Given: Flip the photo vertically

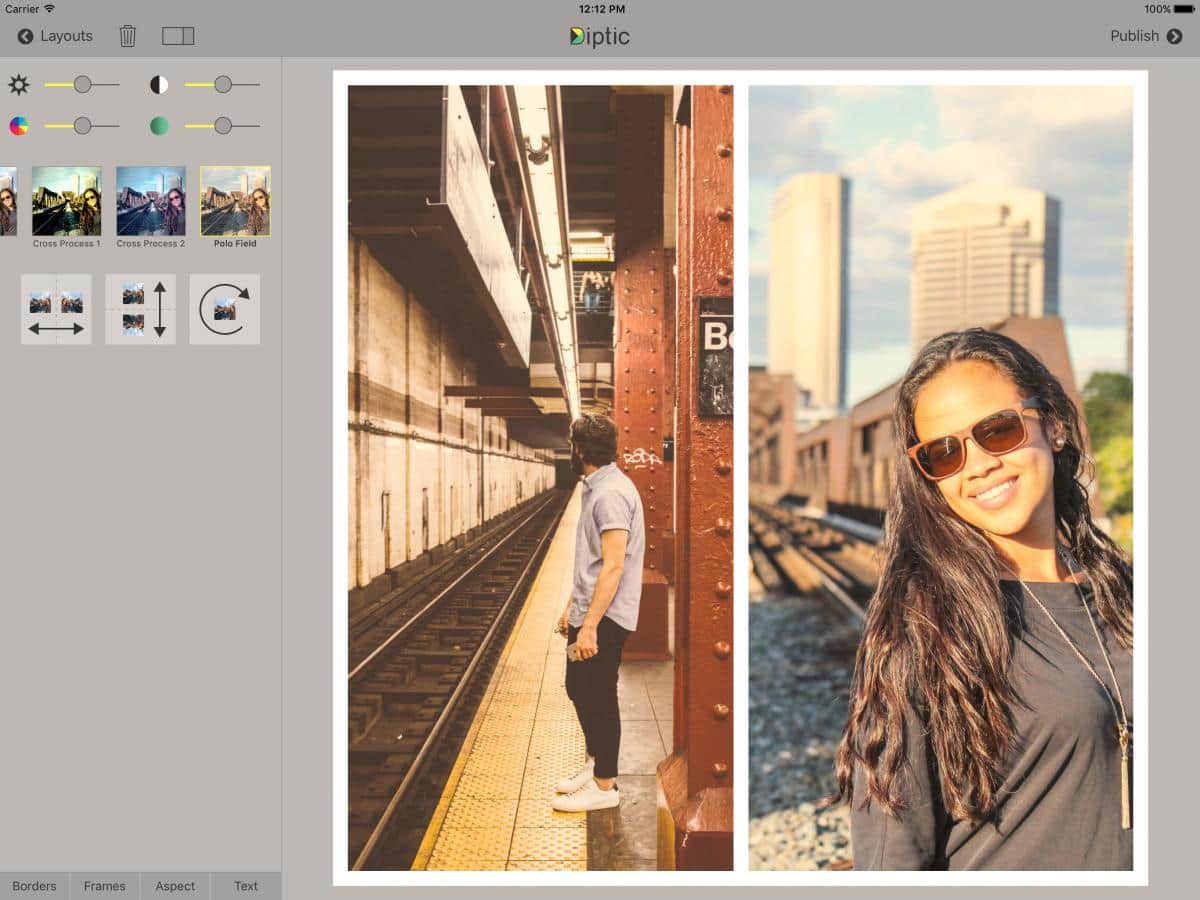Looking at the screenshot, I should click(140, 310).
